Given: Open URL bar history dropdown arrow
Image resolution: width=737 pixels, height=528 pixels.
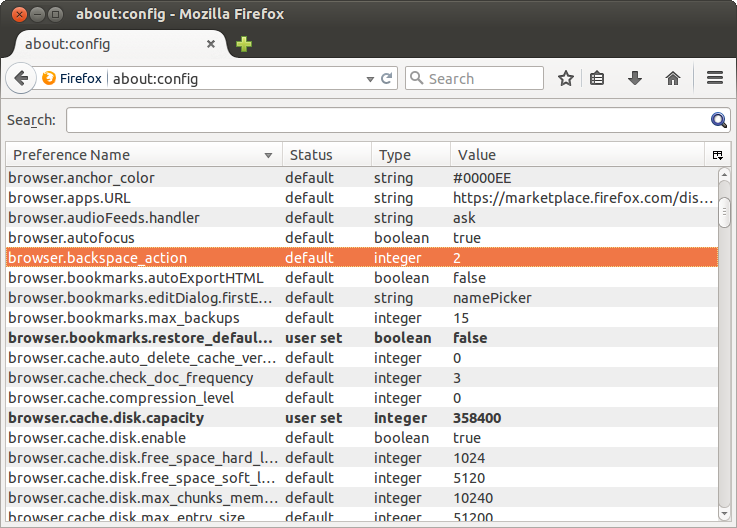Looking at the screenshot, I should [370, 79].
